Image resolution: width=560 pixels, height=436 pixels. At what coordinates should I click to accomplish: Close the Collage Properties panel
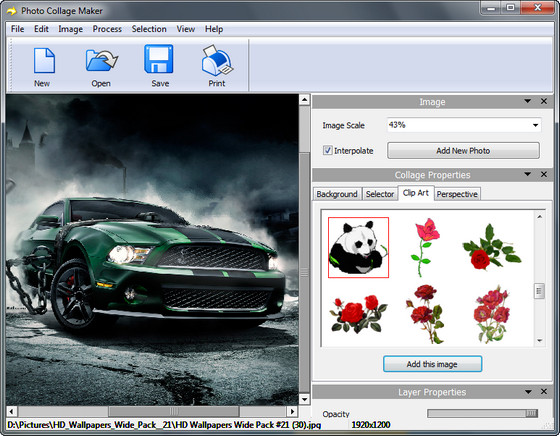point(544,174)
